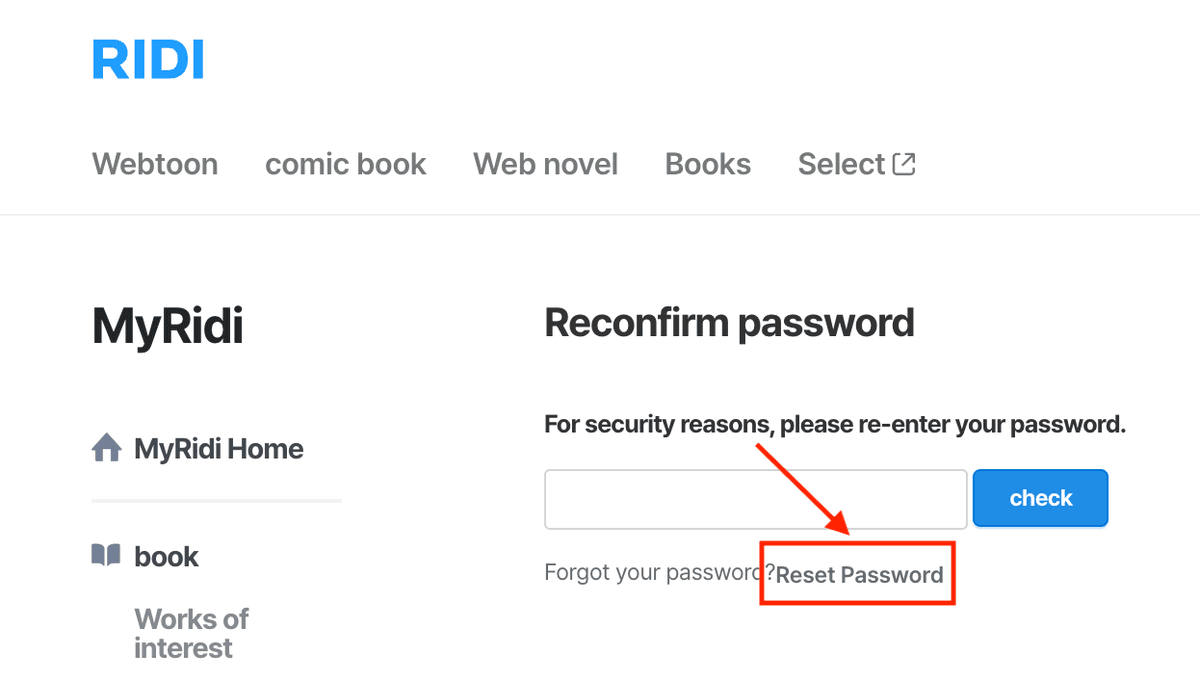Image resolution: width=1200 pixels, height=682 pixels.
Task: Open Select in the navigation bar
Action: point(843,164)
